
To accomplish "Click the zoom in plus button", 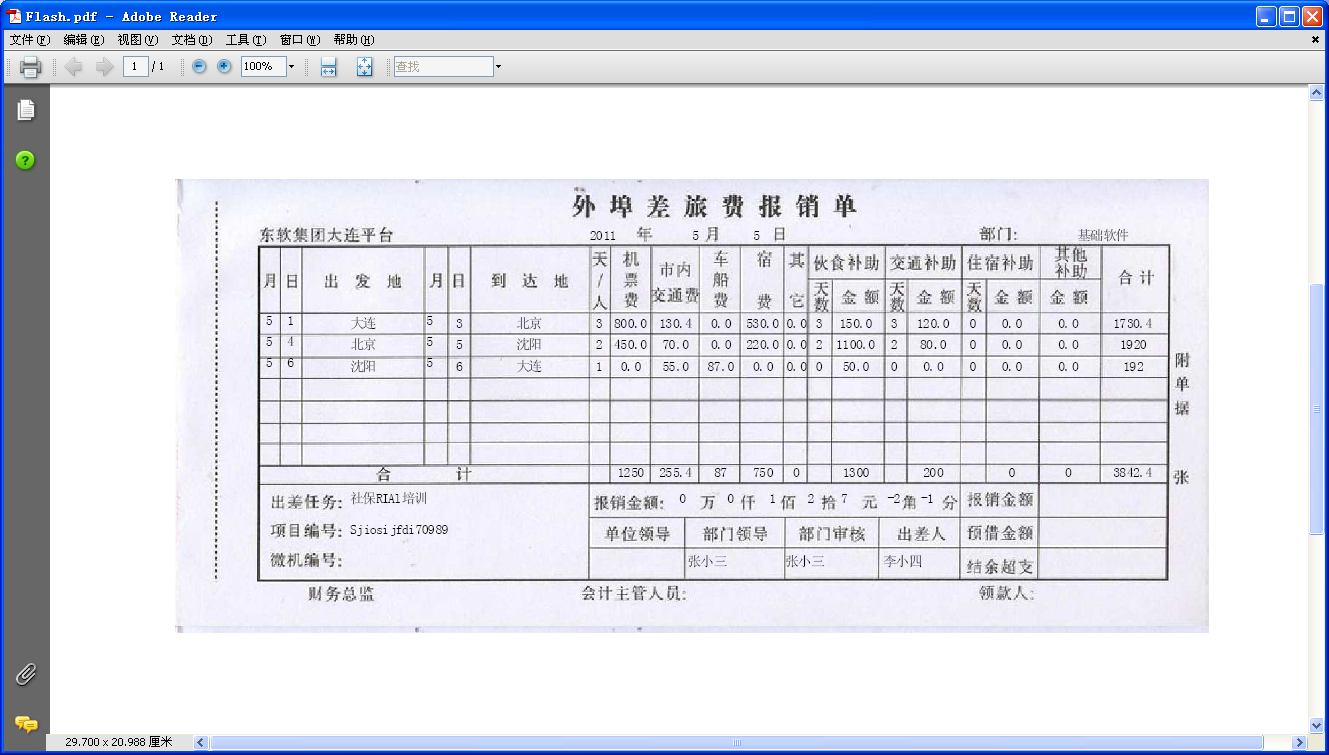I will coord(224,66).
